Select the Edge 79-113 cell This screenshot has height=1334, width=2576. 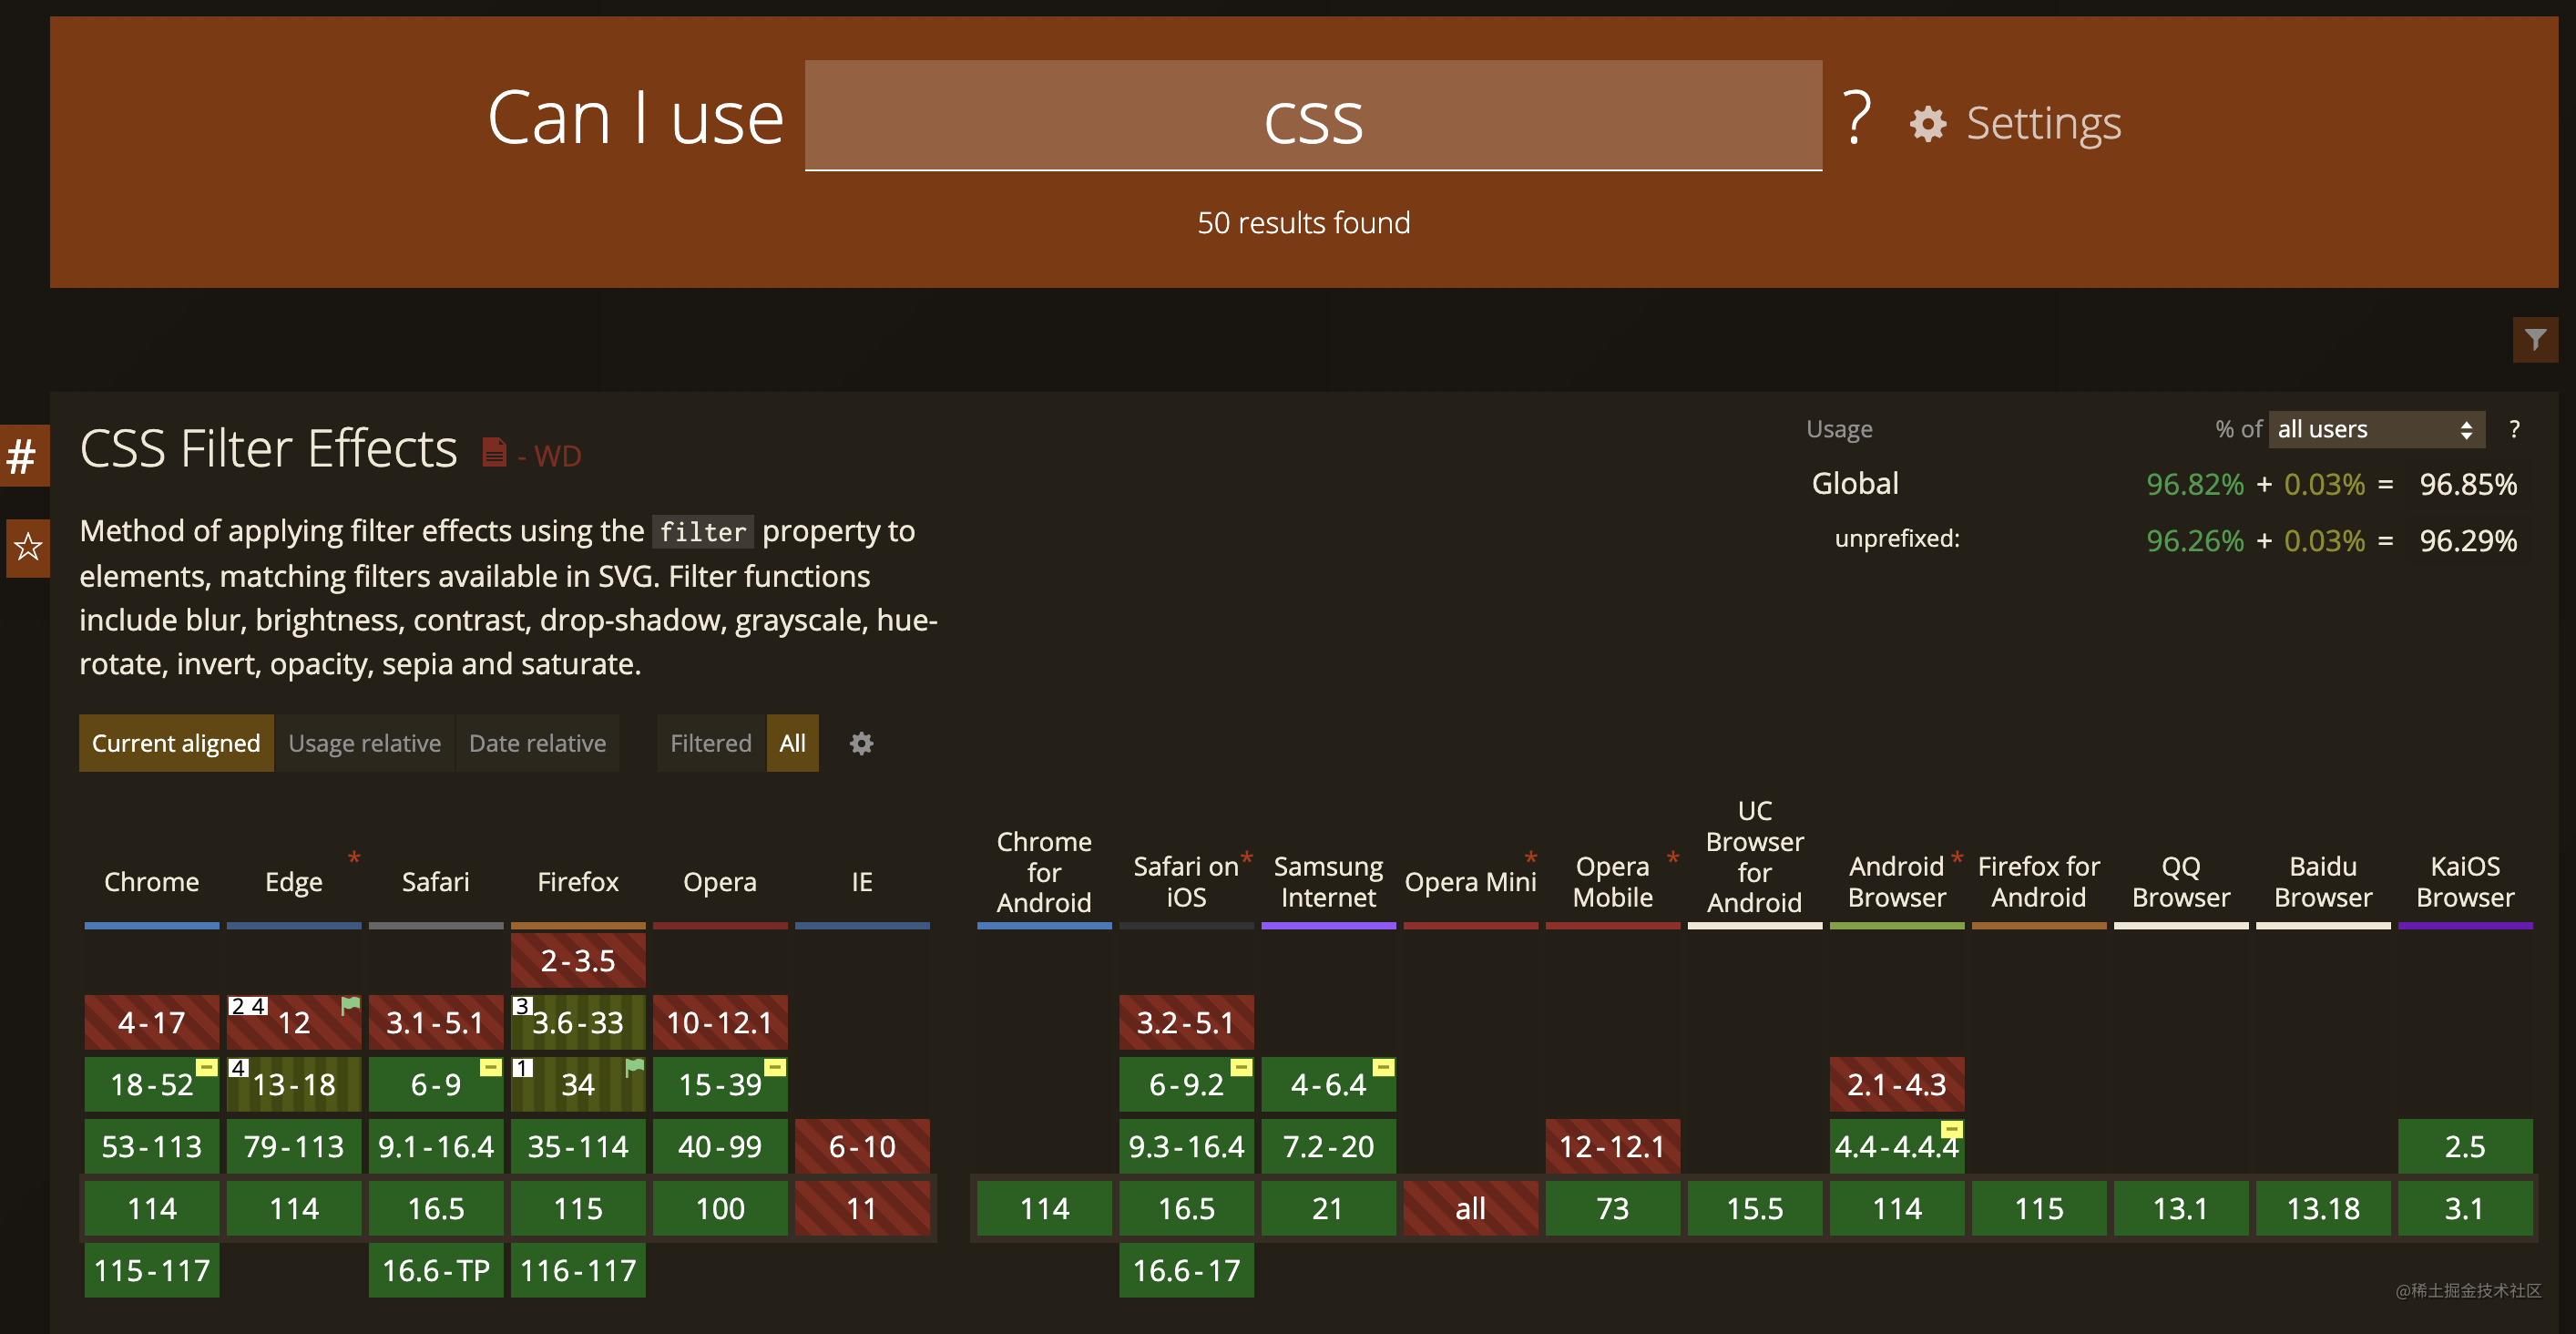(x=294, y=1146)
